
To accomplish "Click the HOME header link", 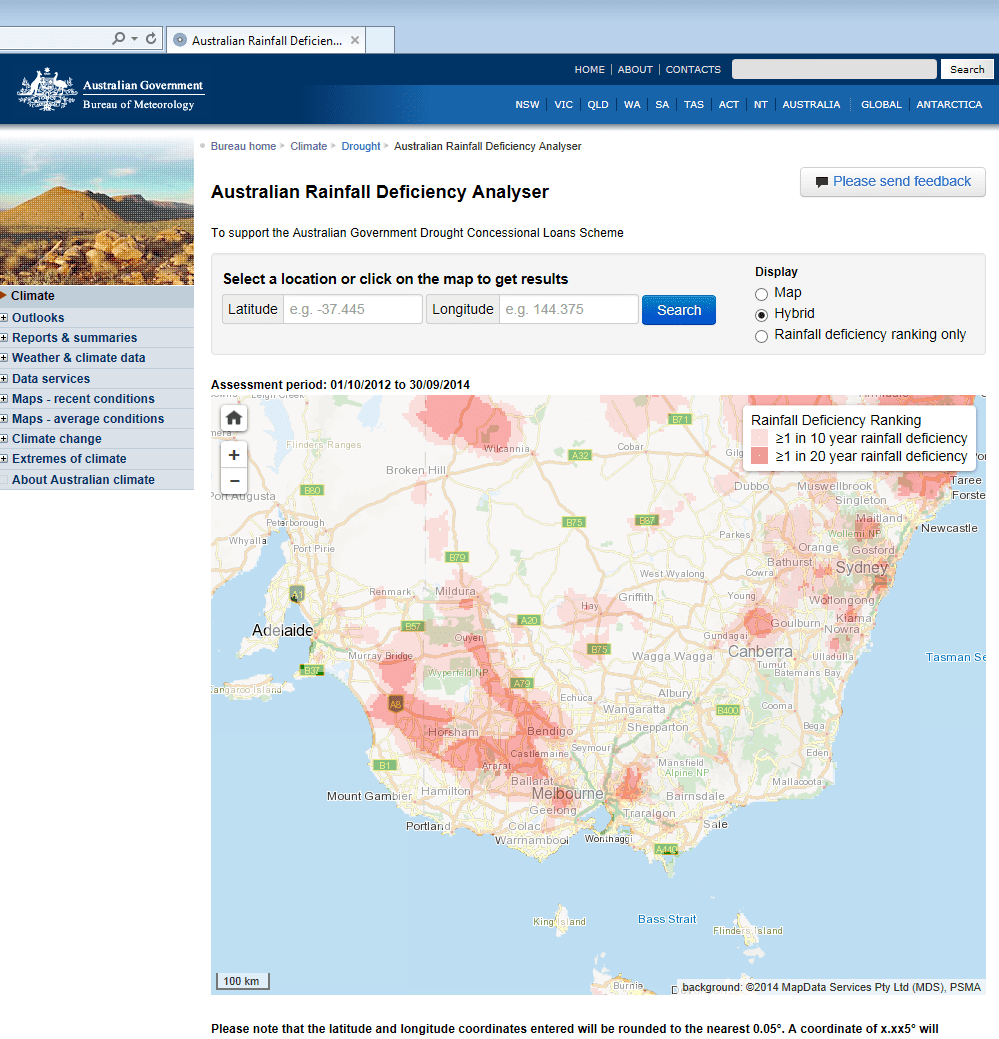I will click(590, 70).
